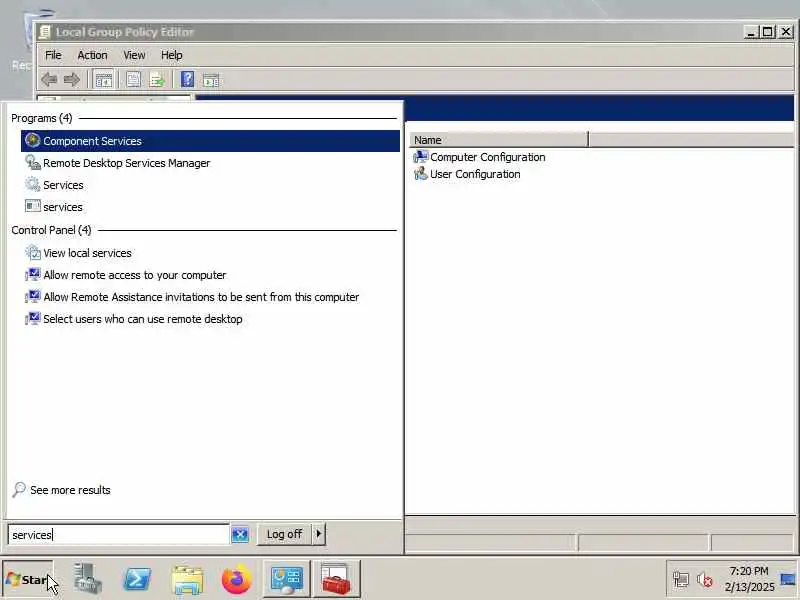Click the Back arrow in Group Policy toolbar
Viewport: 800px width, 600px height.
49,80
